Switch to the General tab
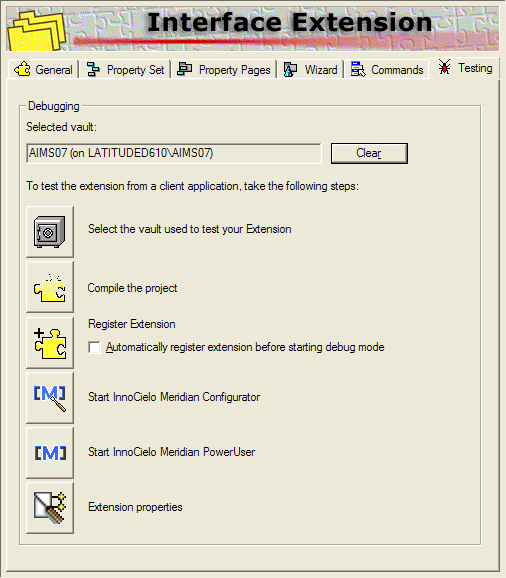 coord(43,69)
